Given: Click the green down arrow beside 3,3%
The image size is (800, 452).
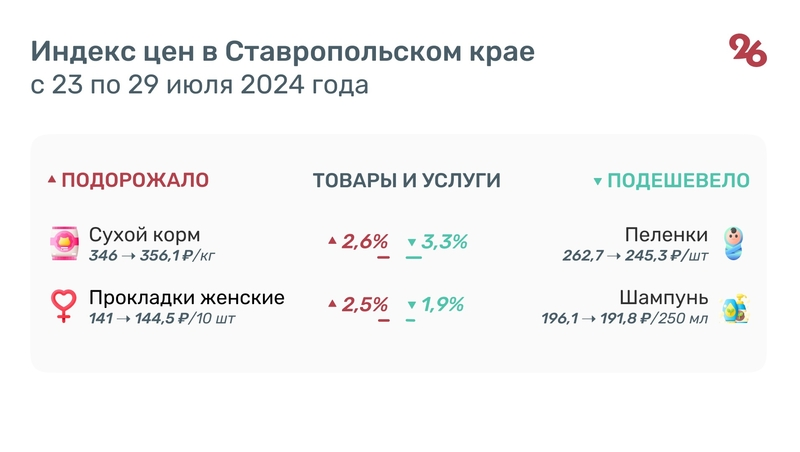Looking at the screenshot, I should coord(411,242).
